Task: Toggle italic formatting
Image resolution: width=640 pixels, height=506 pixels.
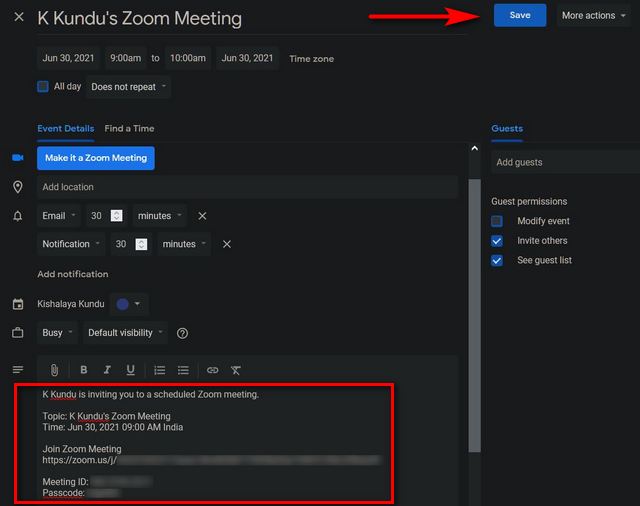Action: click(107, 370)
